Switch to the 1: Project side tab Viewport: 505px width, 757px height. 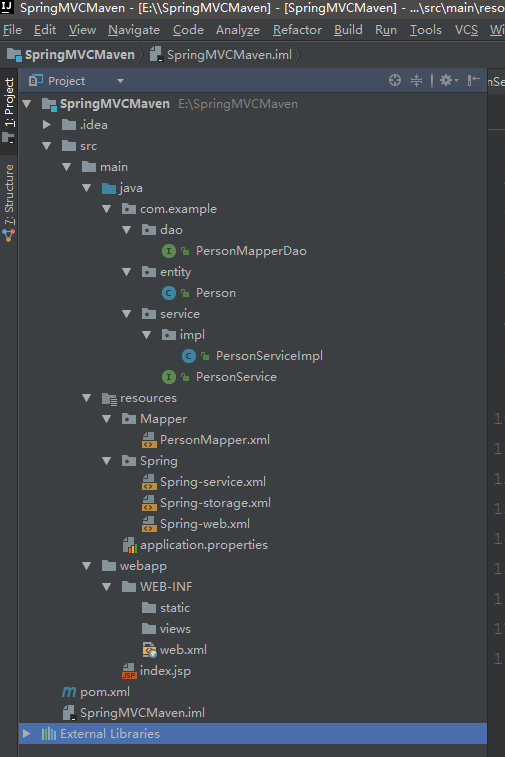9,112
